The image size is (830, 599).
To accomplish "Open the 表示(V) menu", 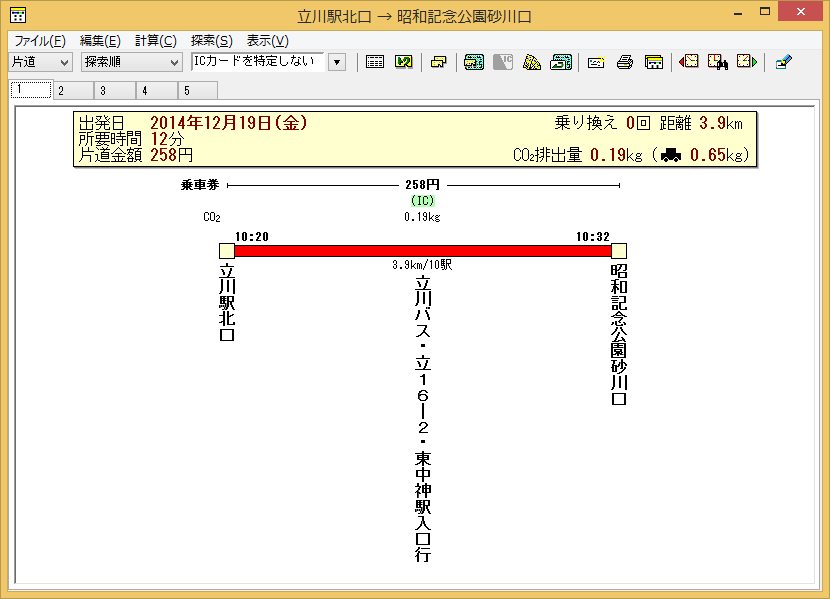I will point(267,41).
